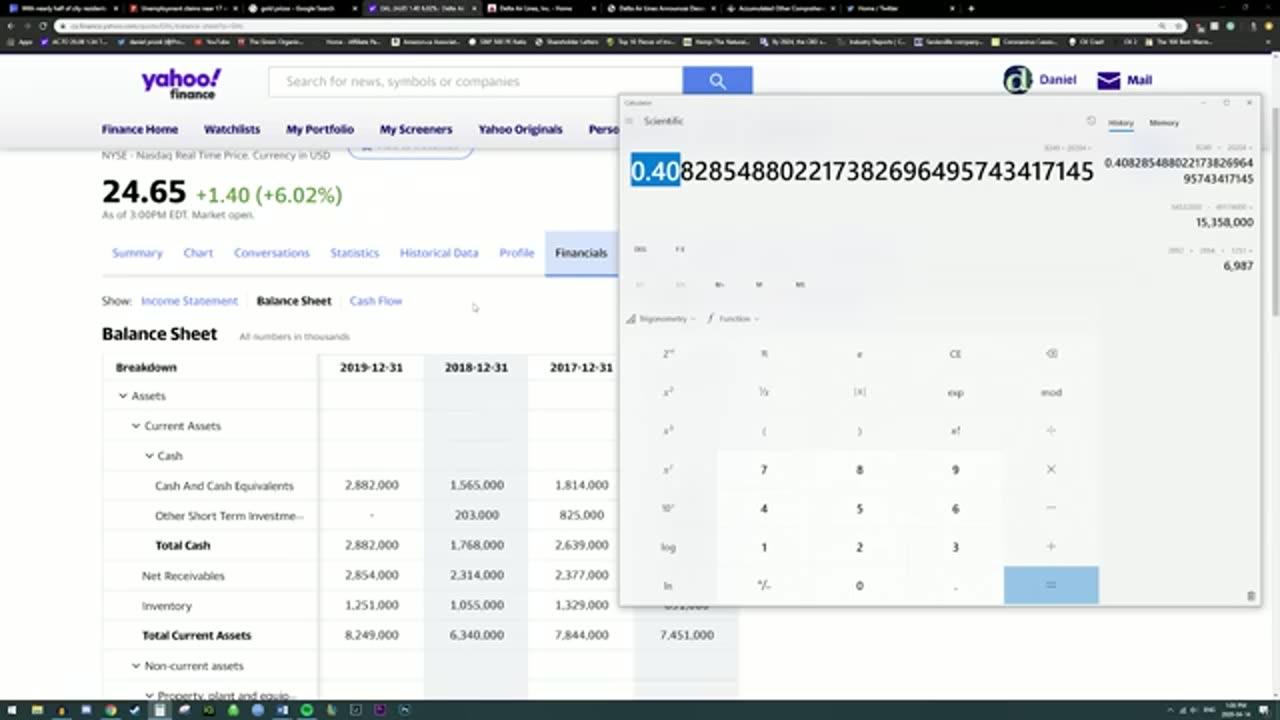Open the Historical Data tab
Viewport: 1280px width, 720px height.
(x=439, y=253)
